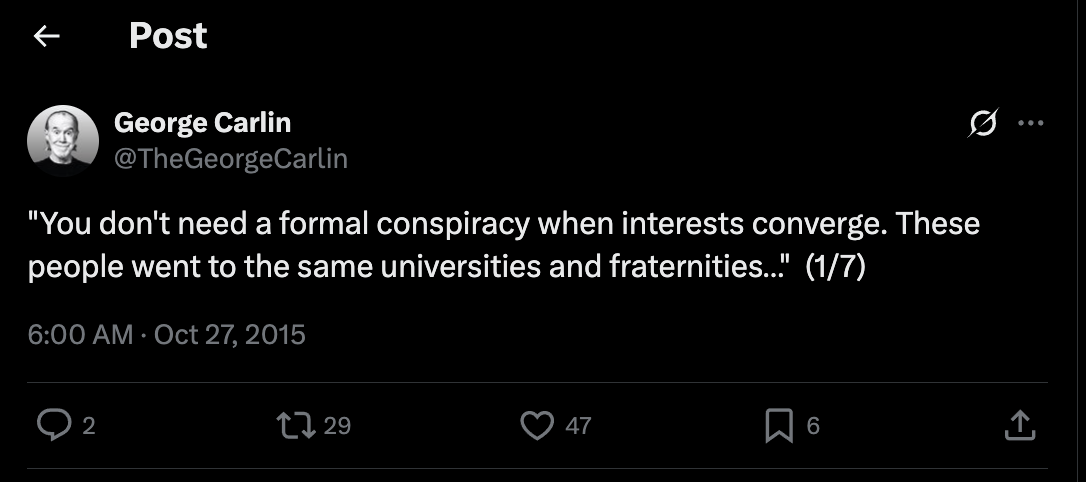Click the like count of 47
This screenshot has width=1086, height=482.
578,426
